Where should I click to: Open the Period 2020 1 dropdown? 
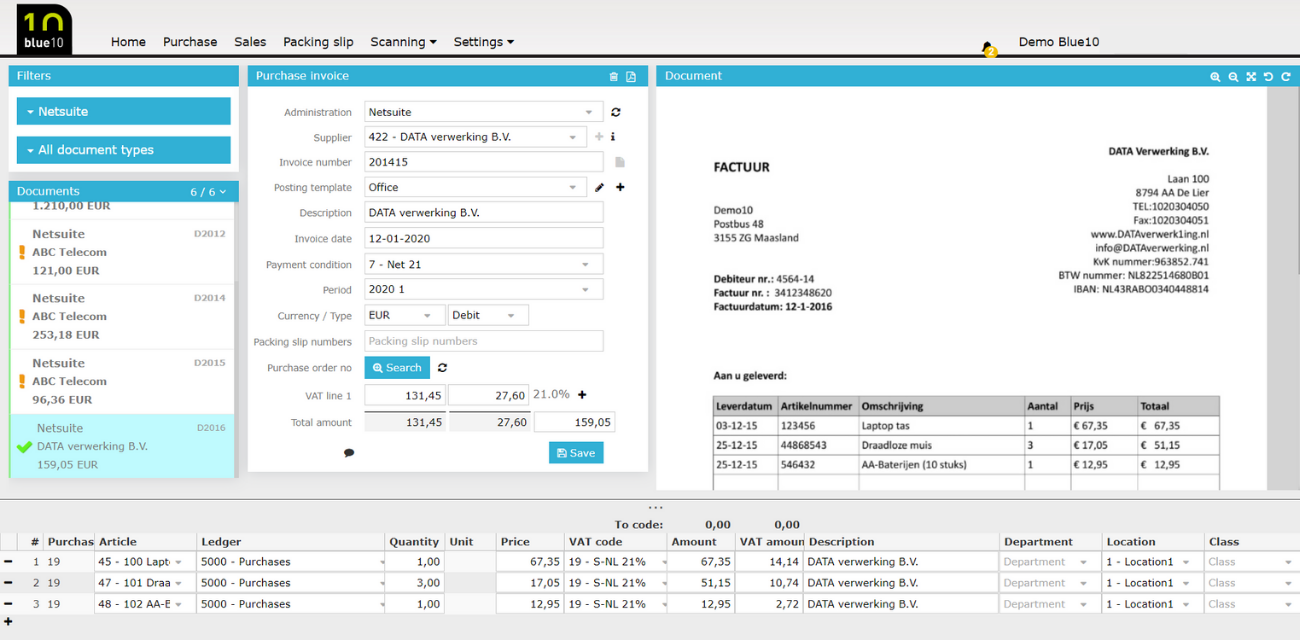pyautogui.click(x=484, y=290)
